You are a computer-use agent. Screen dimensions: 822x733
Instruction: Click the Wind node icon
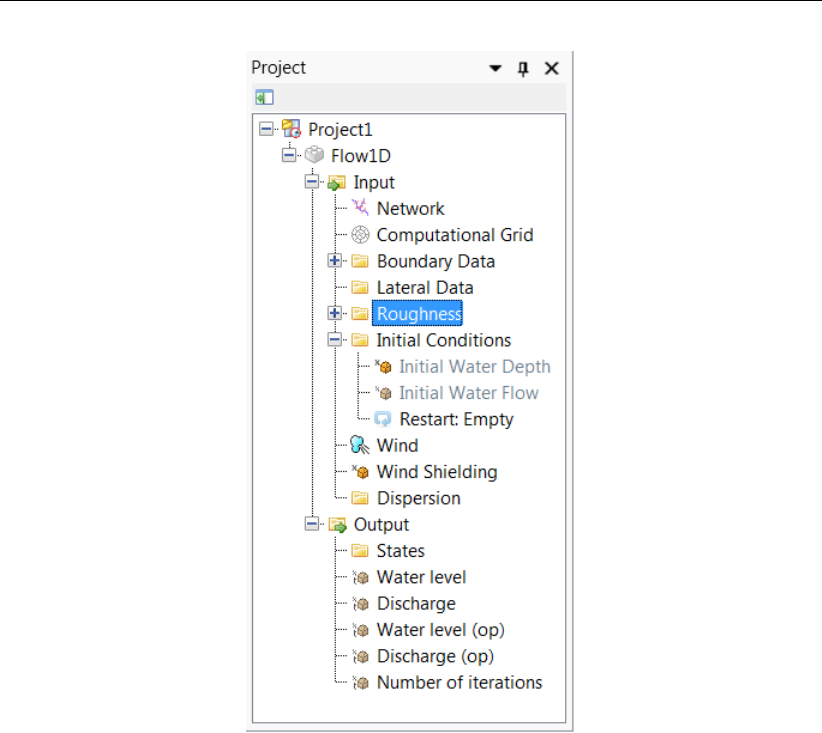[x=360, y=446]
